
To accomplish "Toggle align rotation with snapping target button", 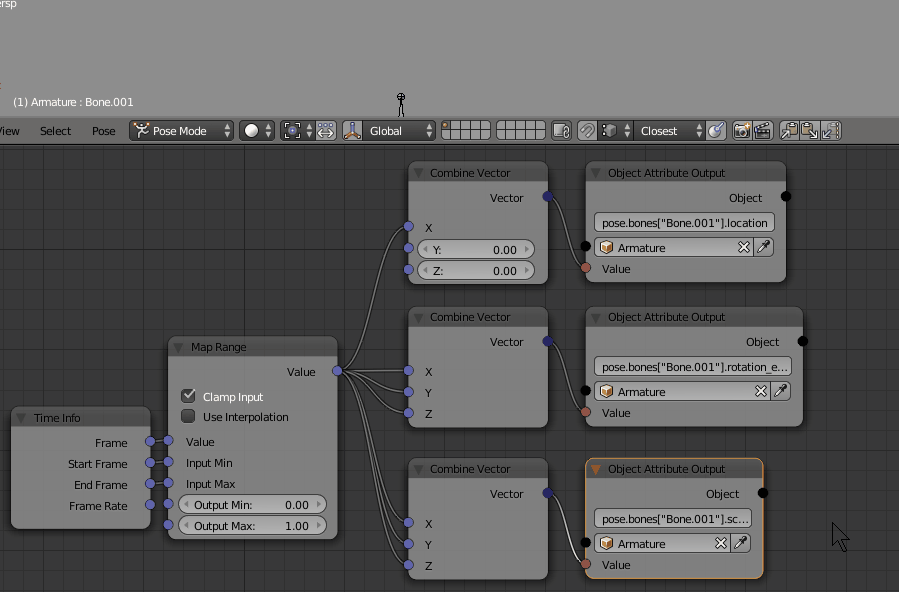I will 716,131.
